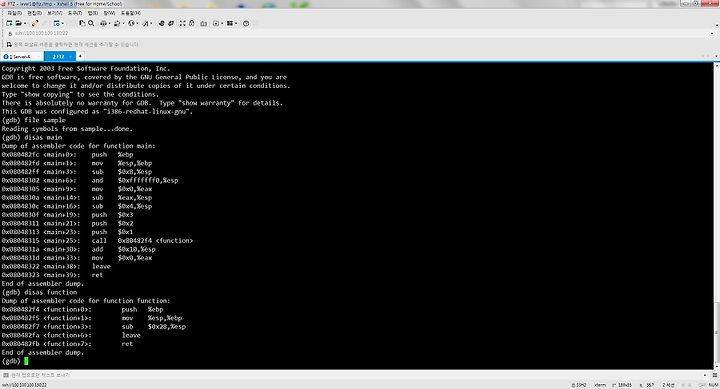Expand the script icon dropdown arrow
Screen dimensions: 720x389
click(x=221, y=23)
